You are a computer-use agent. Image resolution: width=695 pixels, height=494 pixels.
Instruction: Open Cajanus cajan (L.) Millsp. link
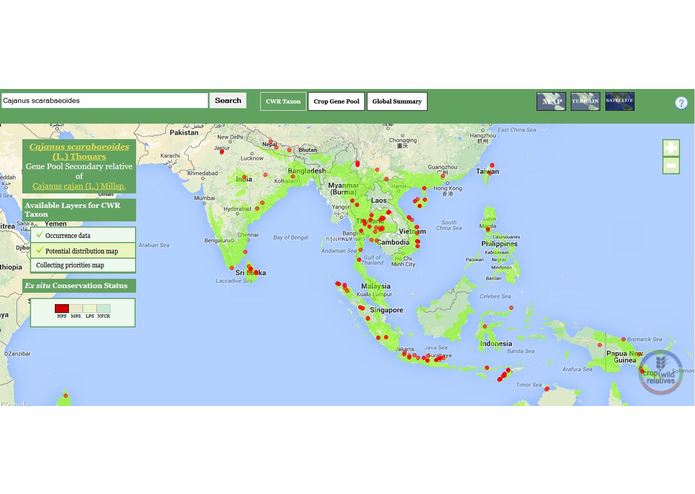(x=79, y=186)
